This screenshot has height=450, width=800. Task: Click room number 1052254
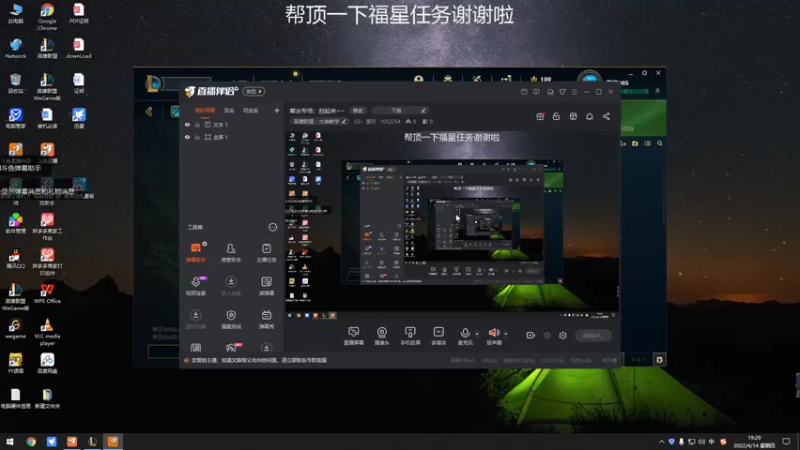point(390,121)
